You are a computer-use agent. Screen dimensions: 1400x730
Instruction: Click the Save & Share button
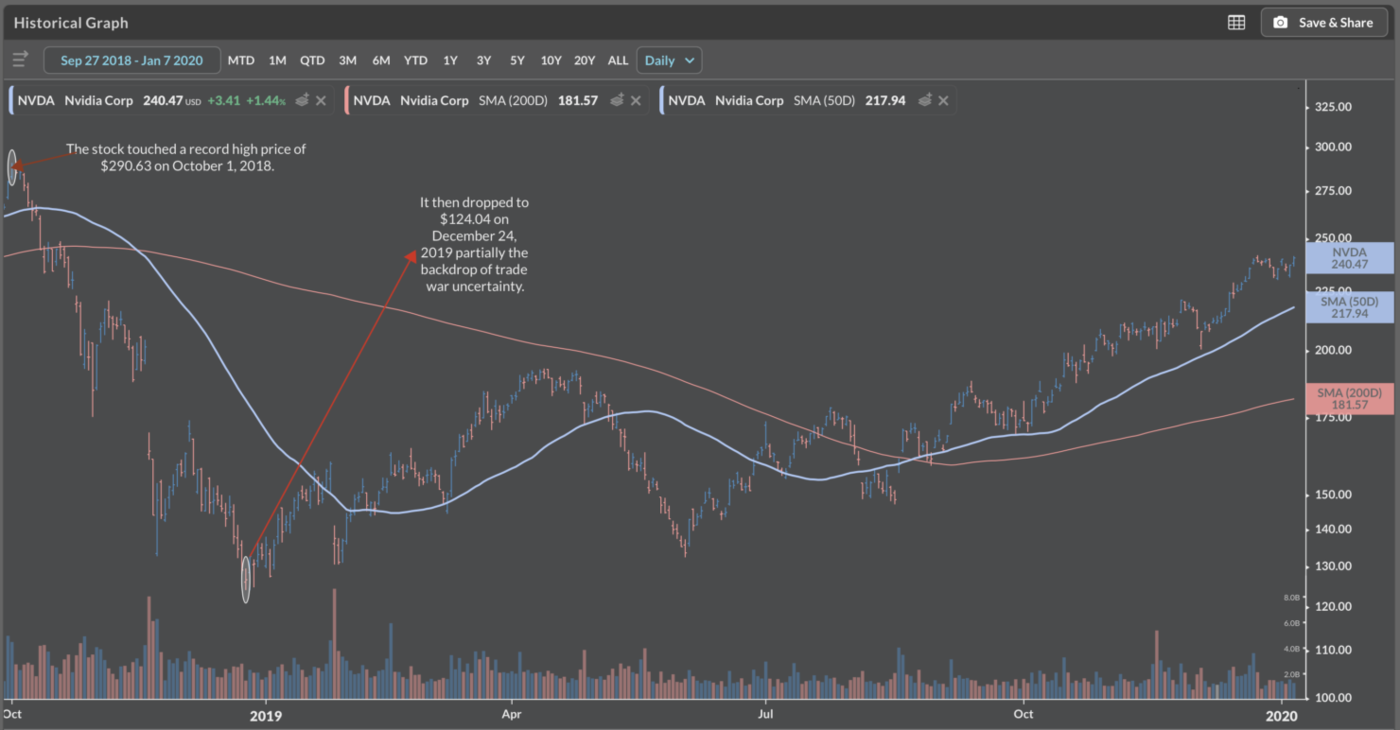tap(1324, 22)
